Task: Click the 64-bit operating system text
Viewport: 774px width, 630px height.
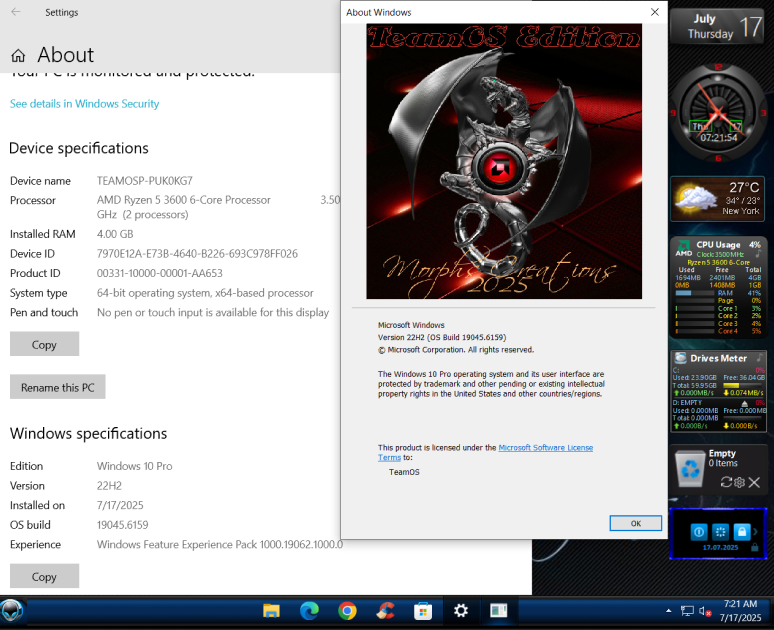Action: click(205, 293)
